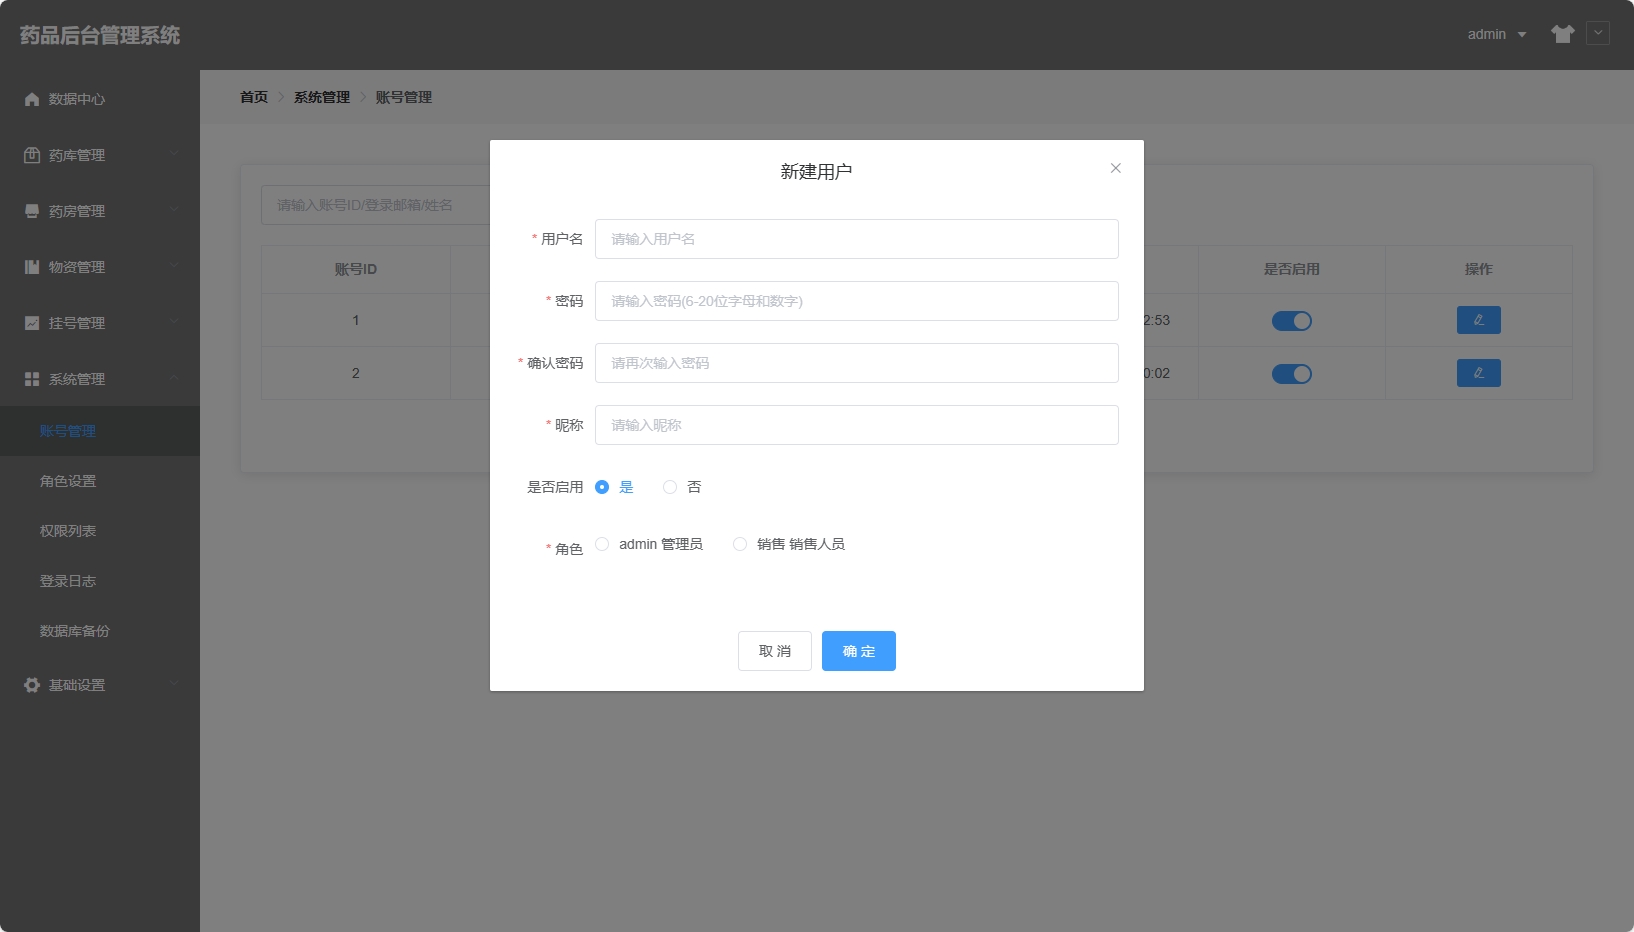Collapse 系统管理 submenu arrow
Viewport: 1634px width, 932px height.
click(175, 377)
